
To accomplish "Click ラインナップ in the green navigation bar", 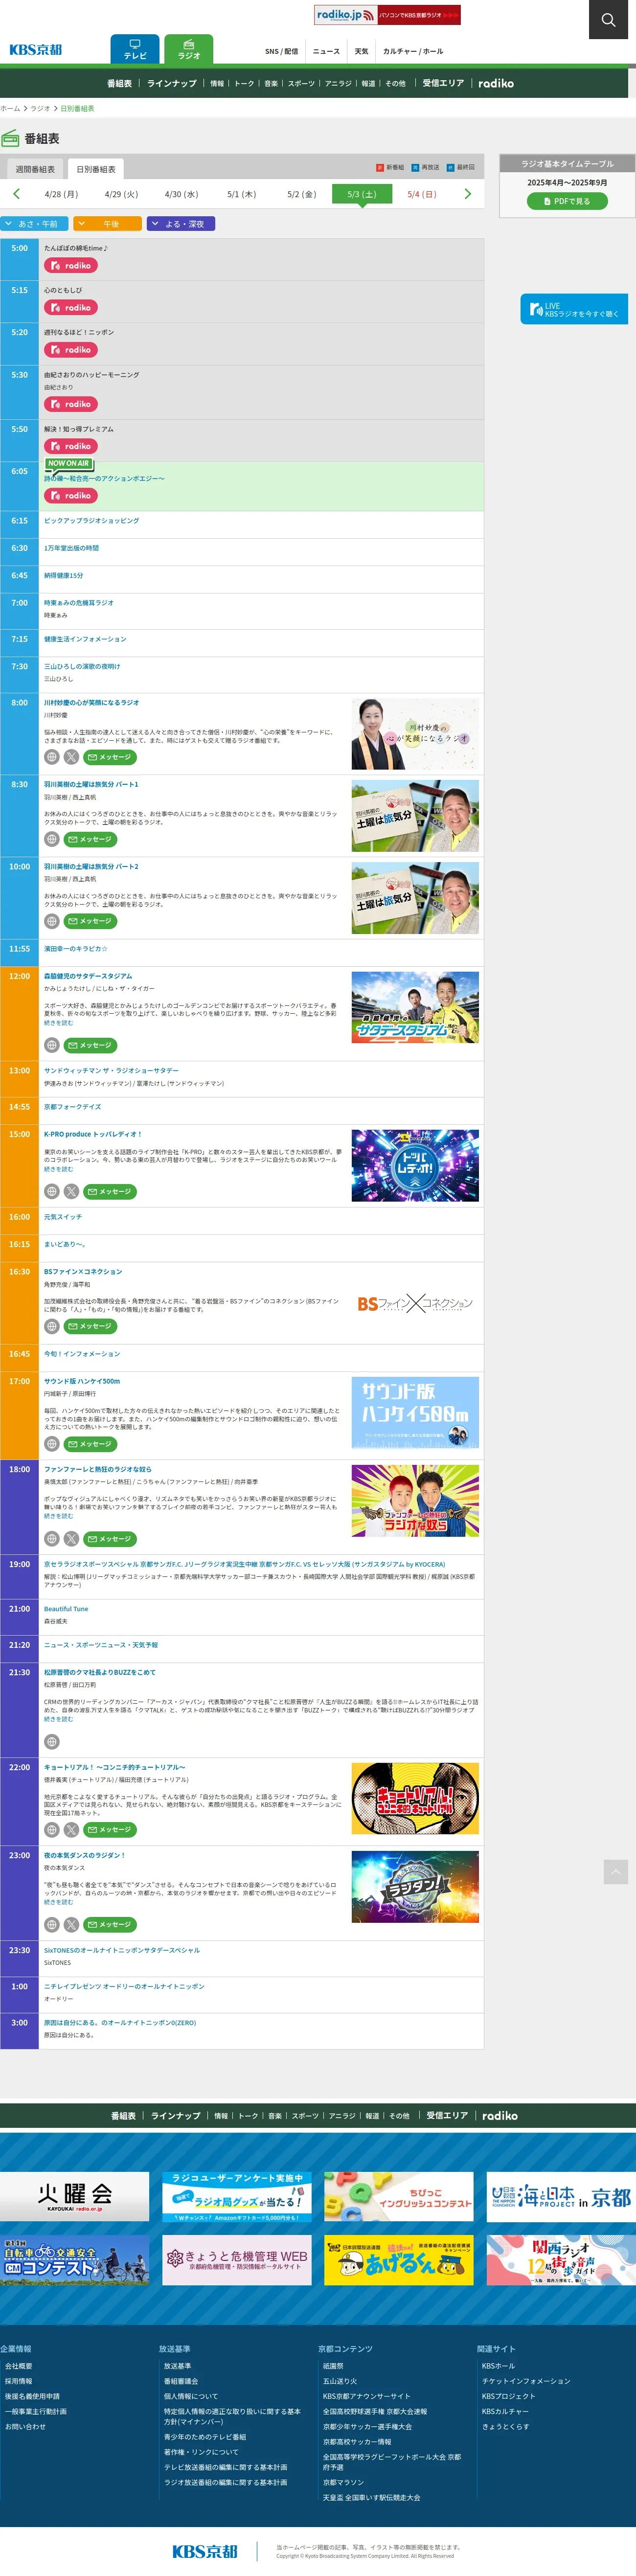I will [x=172, y=83].
